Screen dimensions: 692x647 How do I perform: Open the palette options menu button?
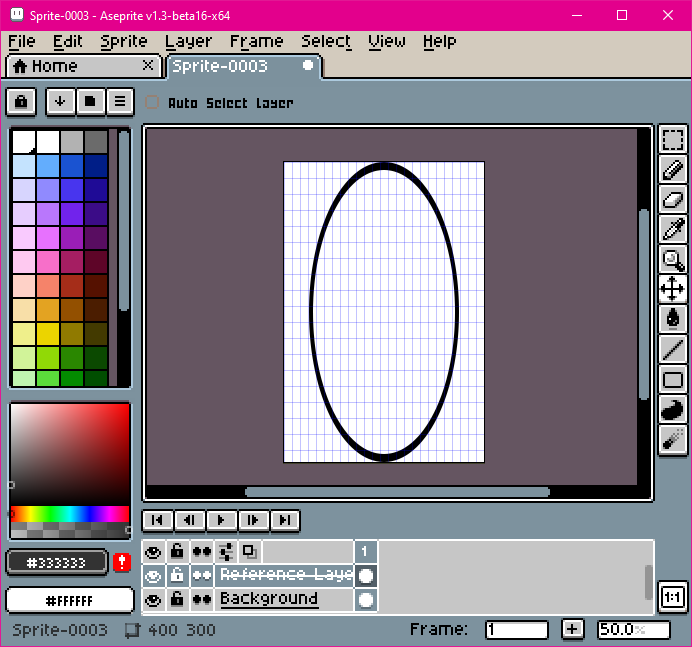tap(120, 102)
